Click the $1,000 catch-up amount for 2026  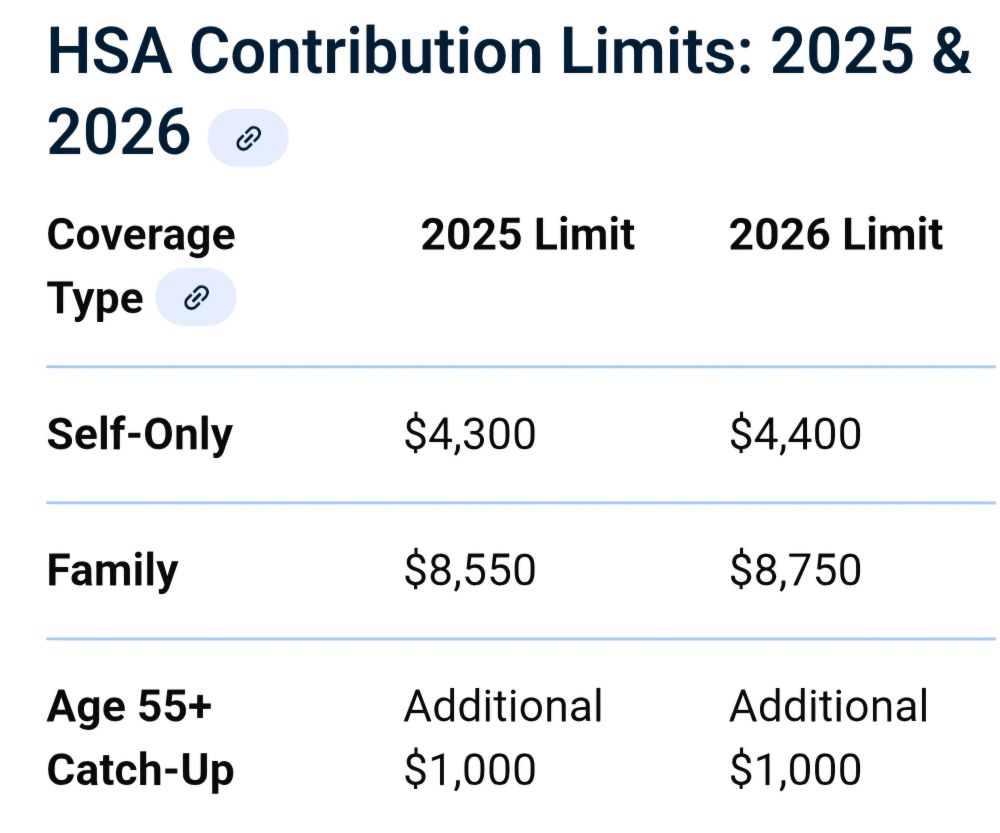point(794,771)
